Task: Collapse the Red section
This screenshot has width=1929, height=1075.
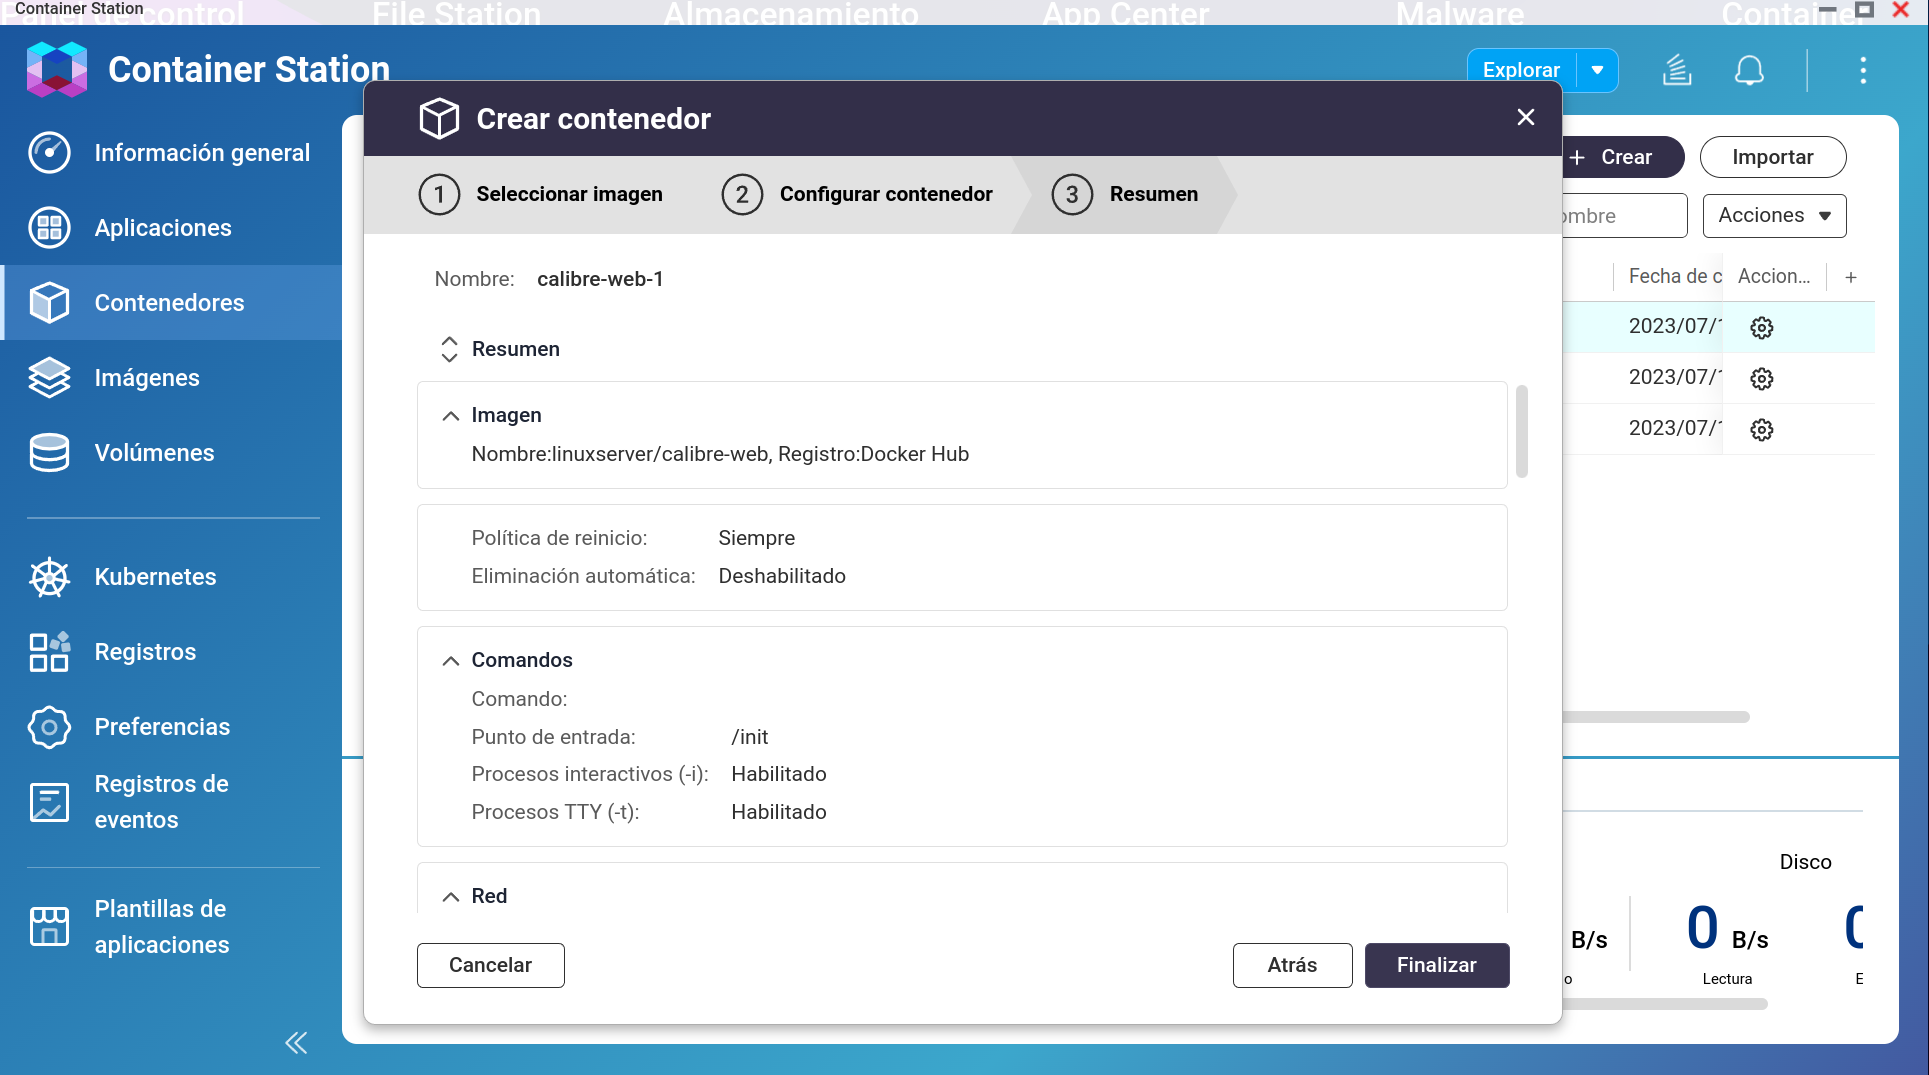Action: 451,897
